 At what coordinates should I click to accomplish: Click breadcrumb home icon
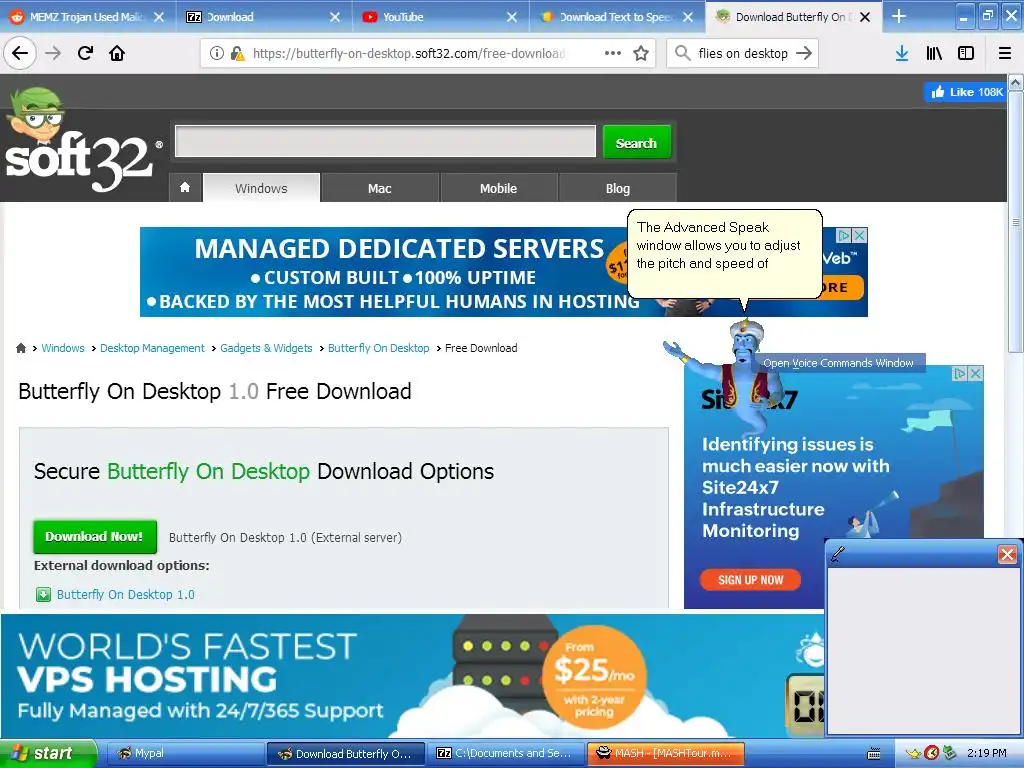click(21, 348)
